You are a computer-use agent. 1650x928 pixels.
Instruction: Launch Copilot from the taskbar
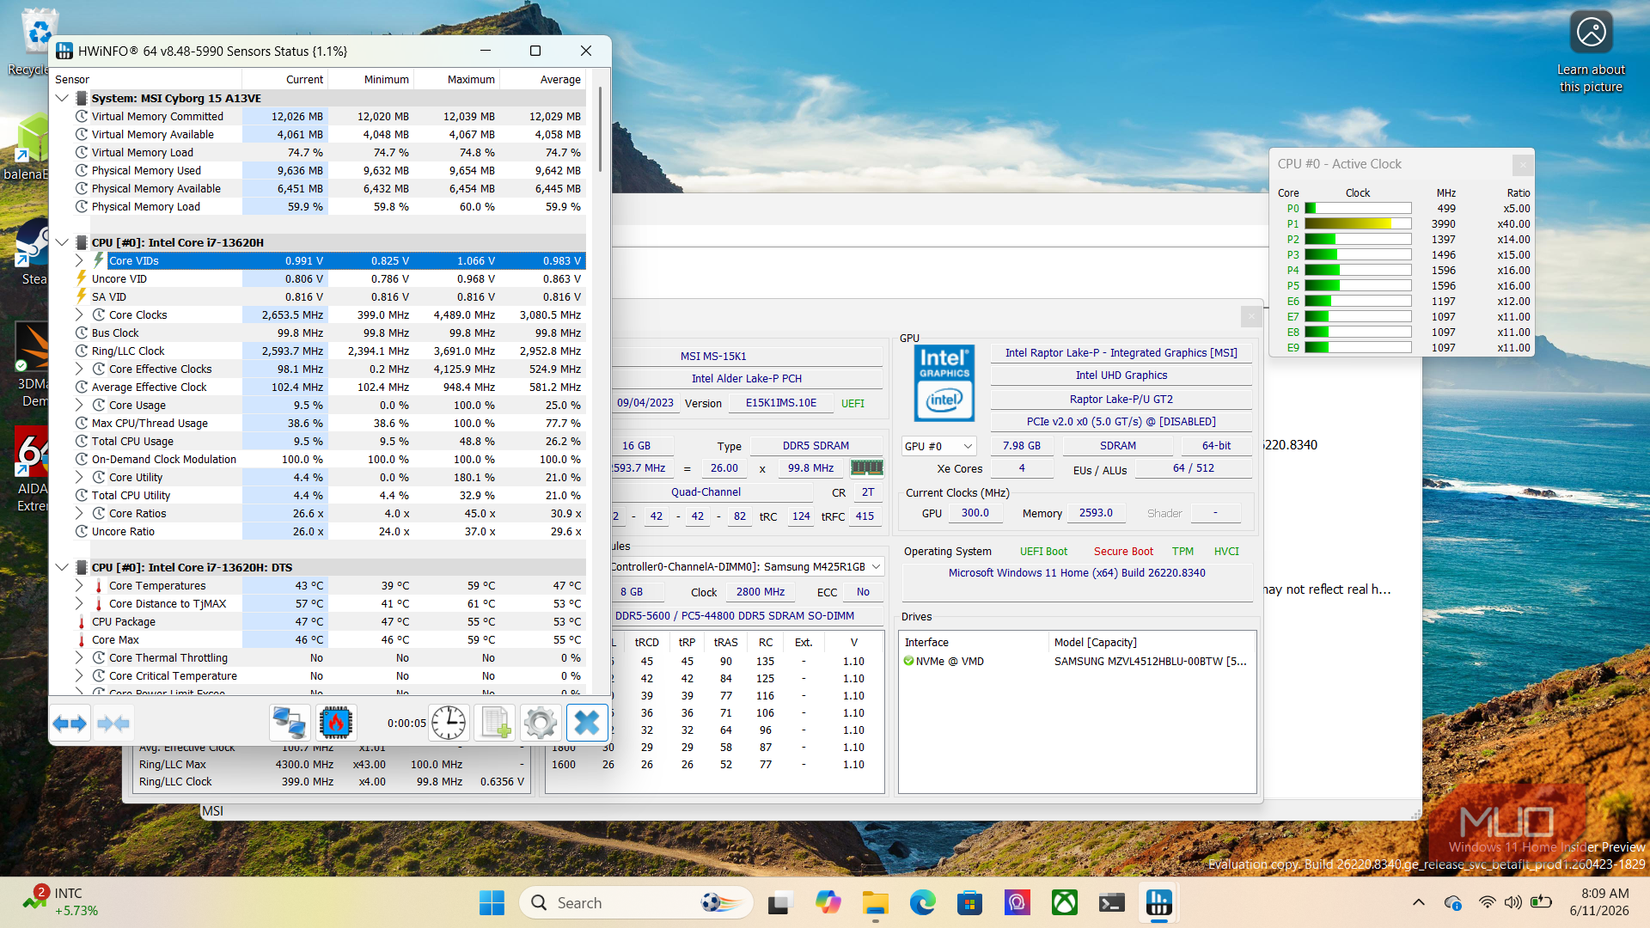pos(828,903)
